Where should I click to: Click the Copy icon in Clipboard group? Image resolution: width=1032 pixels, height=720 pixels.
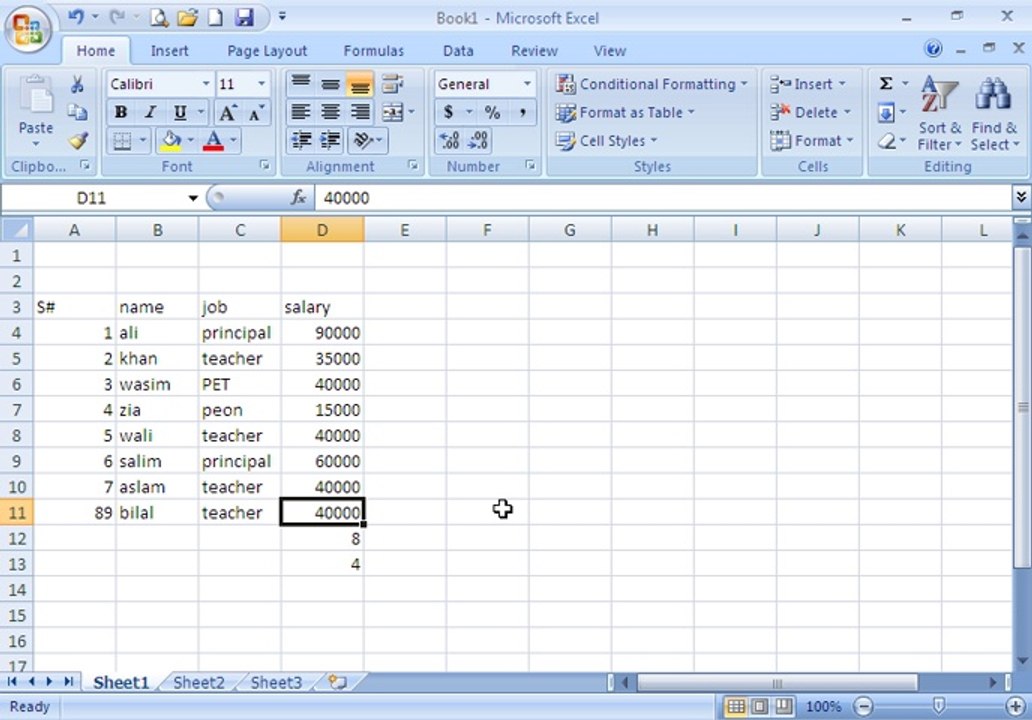point(78,112)
